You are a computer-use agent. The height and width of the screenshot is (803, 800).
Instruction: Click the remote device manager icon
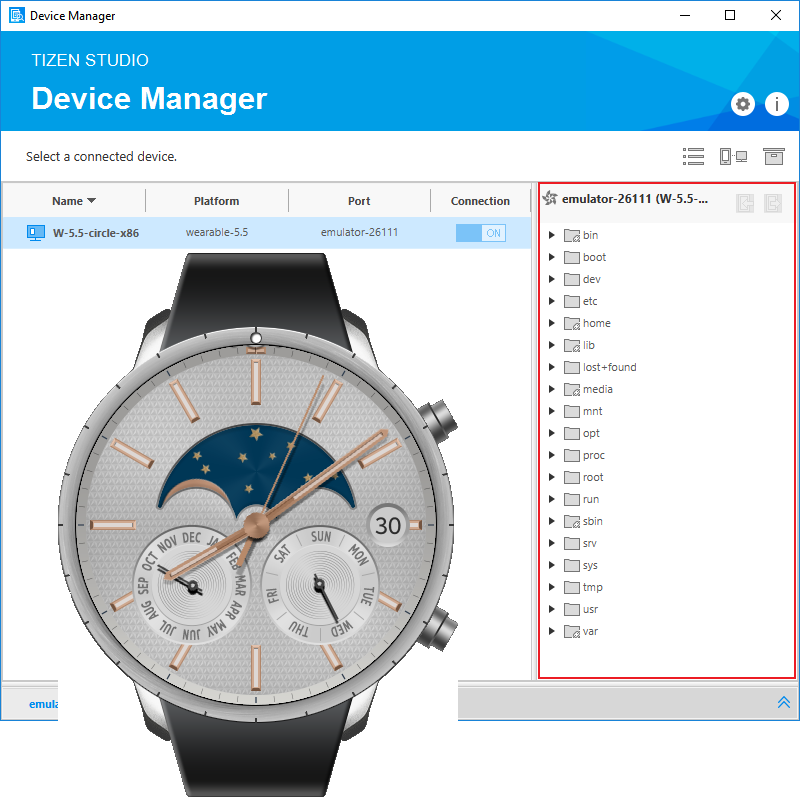point(733,156)
